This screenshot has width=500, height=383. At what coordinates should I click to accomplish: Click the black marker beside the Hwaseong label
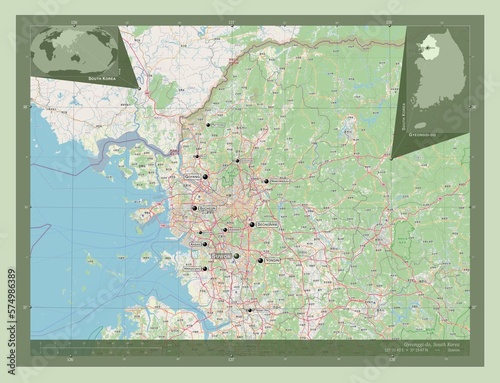tap(205, 269)
